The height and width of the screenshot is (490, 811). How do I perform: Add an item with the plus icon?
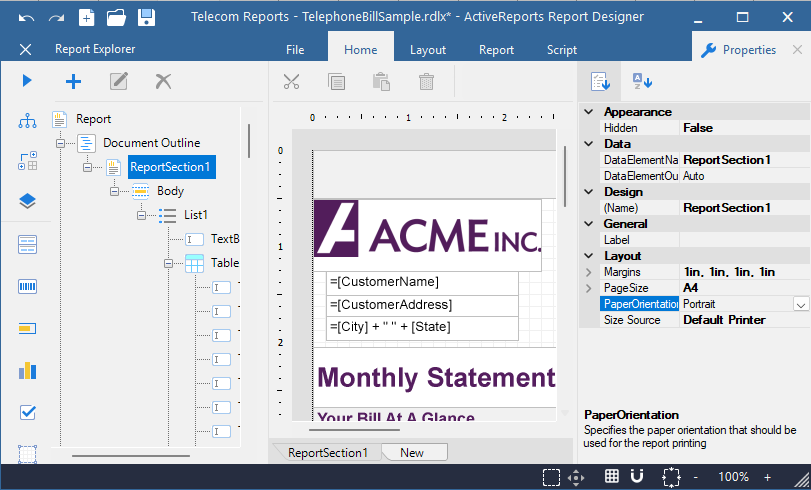(x=73, y=81)
